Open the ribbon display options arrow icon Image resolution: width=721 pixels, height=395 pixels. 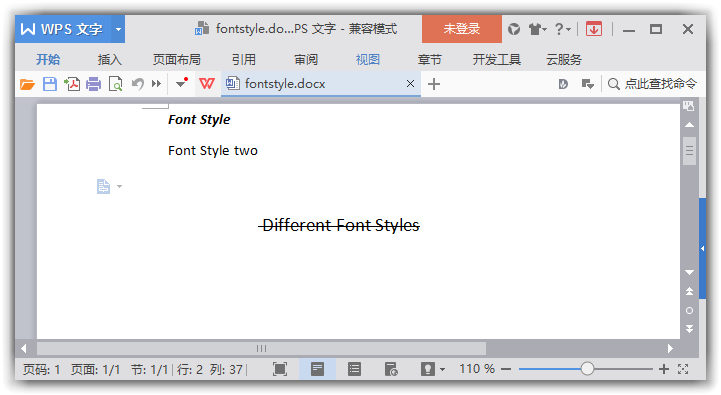(587, 84)
